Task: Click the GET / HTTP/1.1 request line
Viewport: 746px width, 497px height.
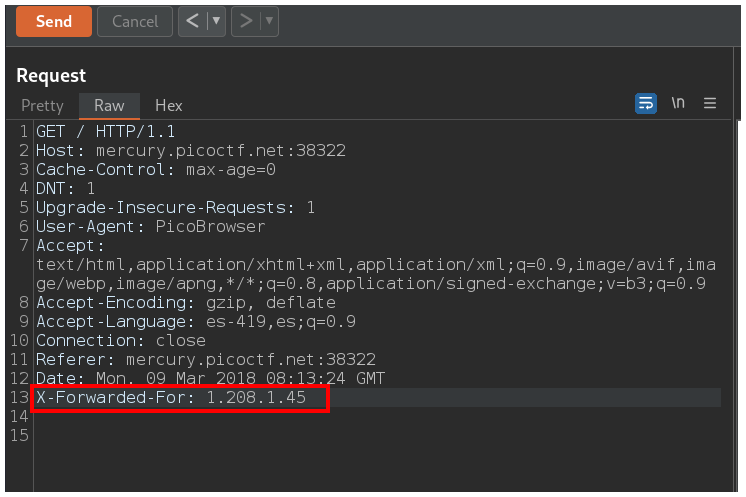Action: pos(105,132)
